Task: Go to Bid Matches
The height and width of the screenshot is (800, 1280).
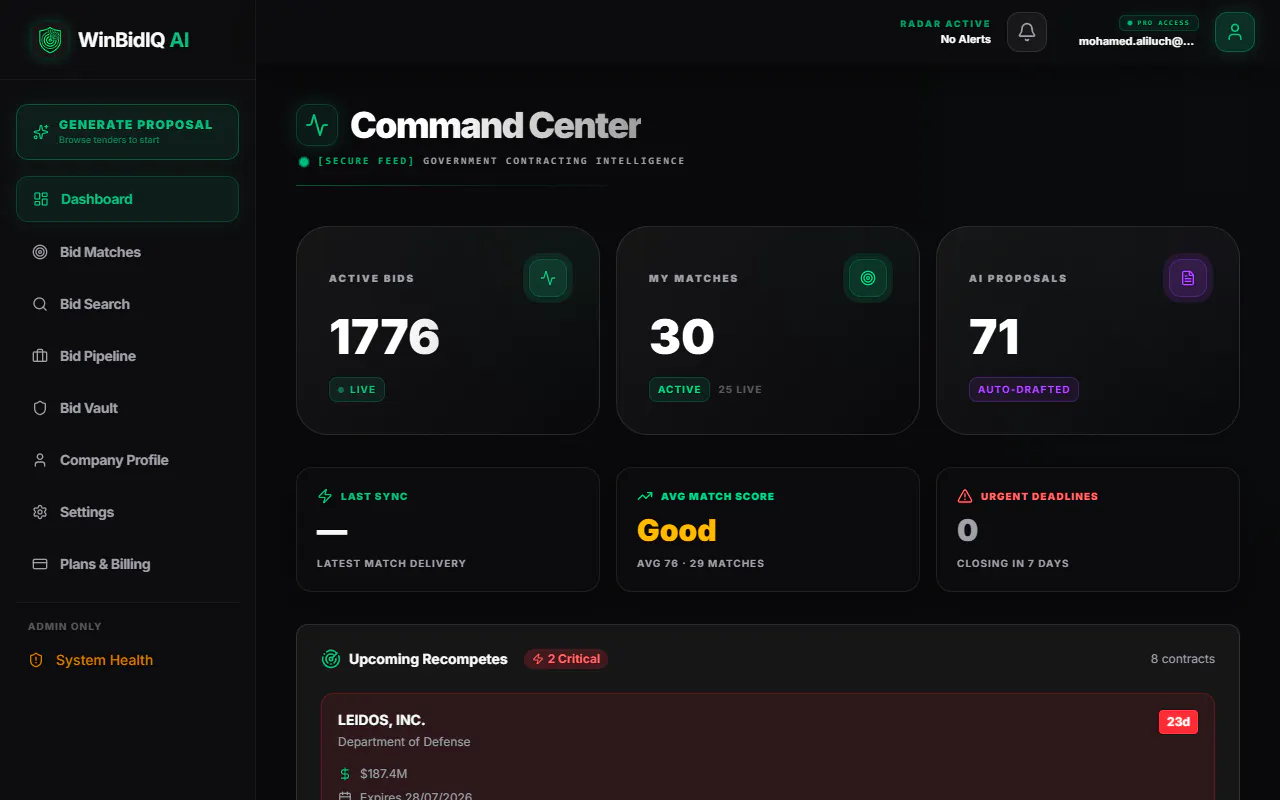Action: pyautogui.click(x=127, y=252)
